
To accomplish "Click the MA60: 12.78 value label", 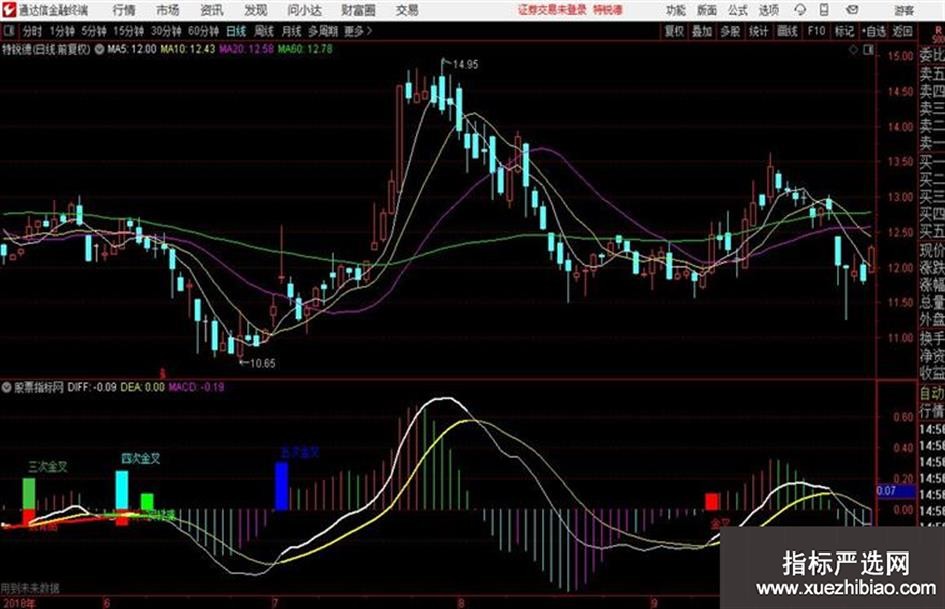I will click(x=305, y=49).
